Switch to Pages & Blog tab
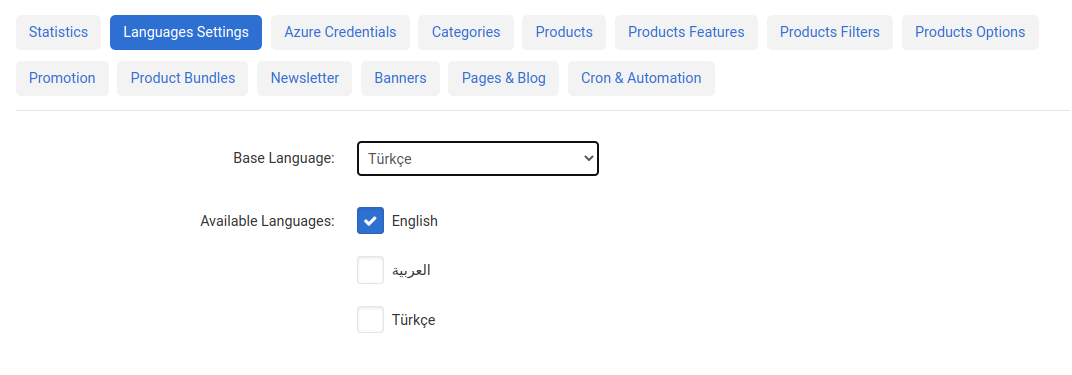This screenshot has height=375, width=1072. point(503,79)
